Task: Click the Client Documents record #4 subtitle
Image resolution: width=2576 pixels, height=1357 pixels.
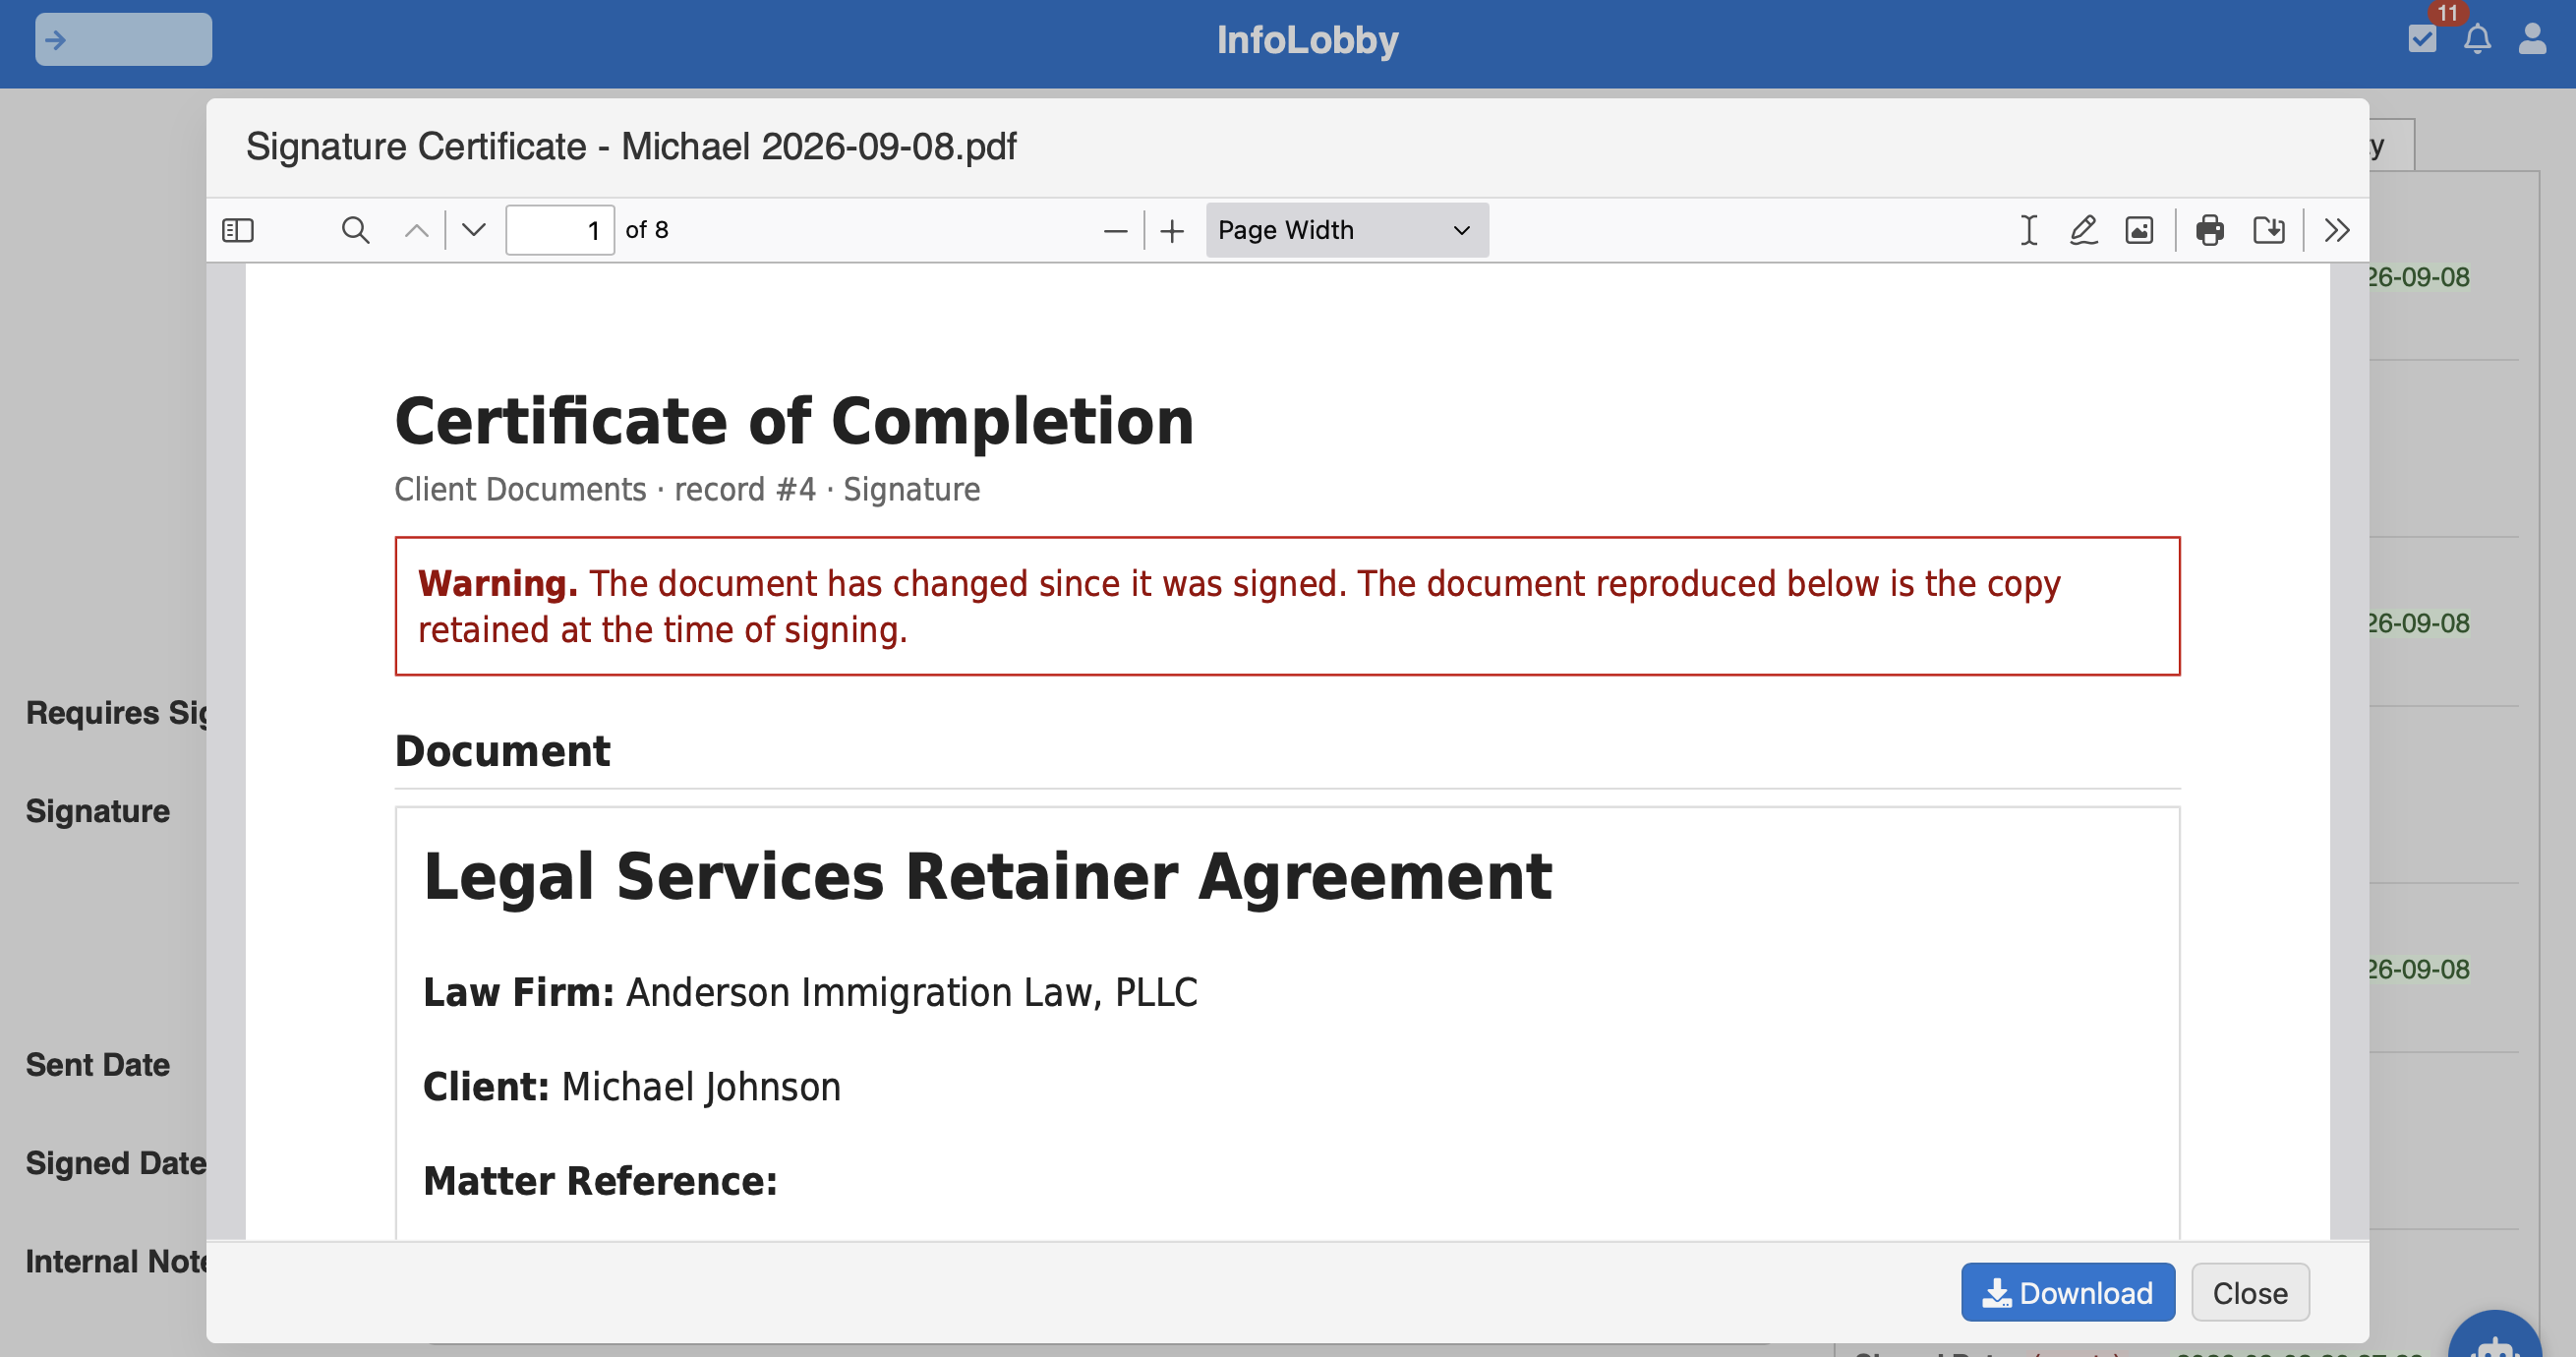Action: (x=687, y=489)
